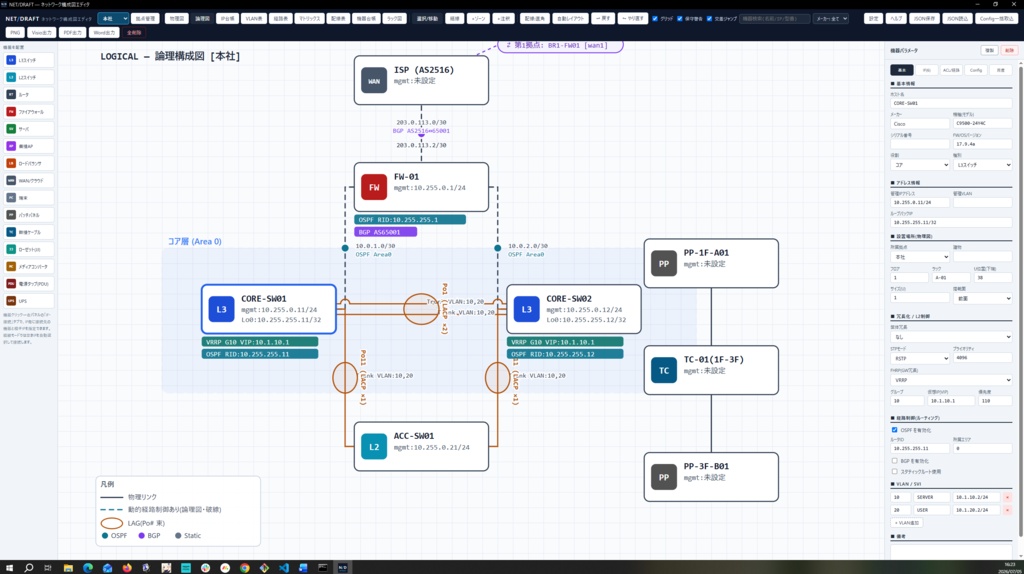Click the 拠点管理 site management button
The width and height of the screenshot is (1024, 574).
click(x=145, y=18)
